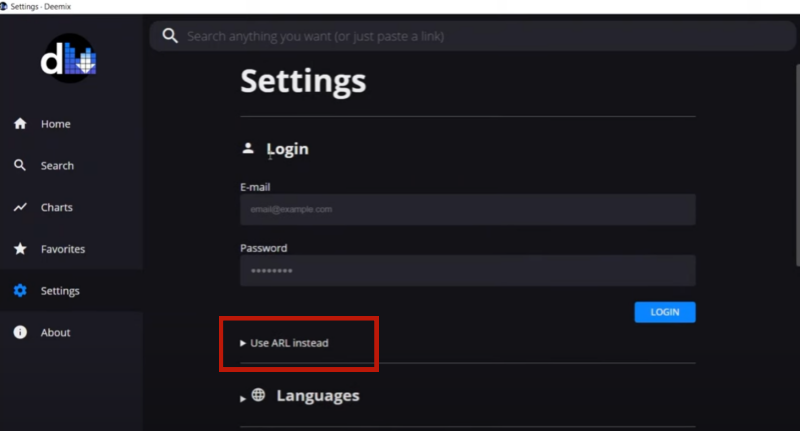Click the Charts trend line icon
Image resolution: width=800 pixels, height=431 pixels.
(20, 207)
